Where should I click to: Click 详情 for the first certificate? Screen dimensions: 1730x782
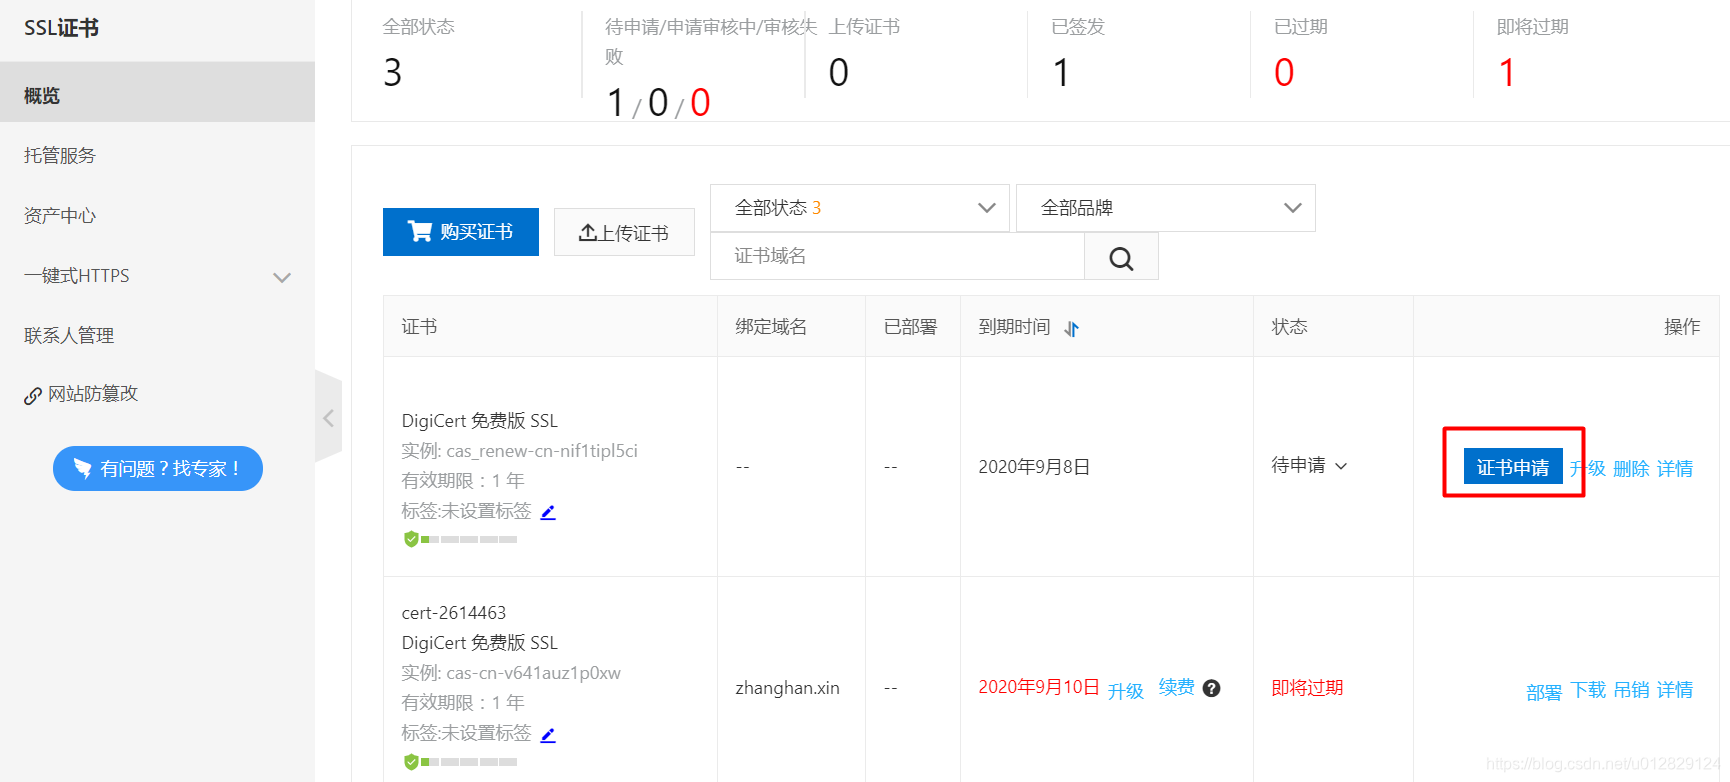click(1675, 469)
